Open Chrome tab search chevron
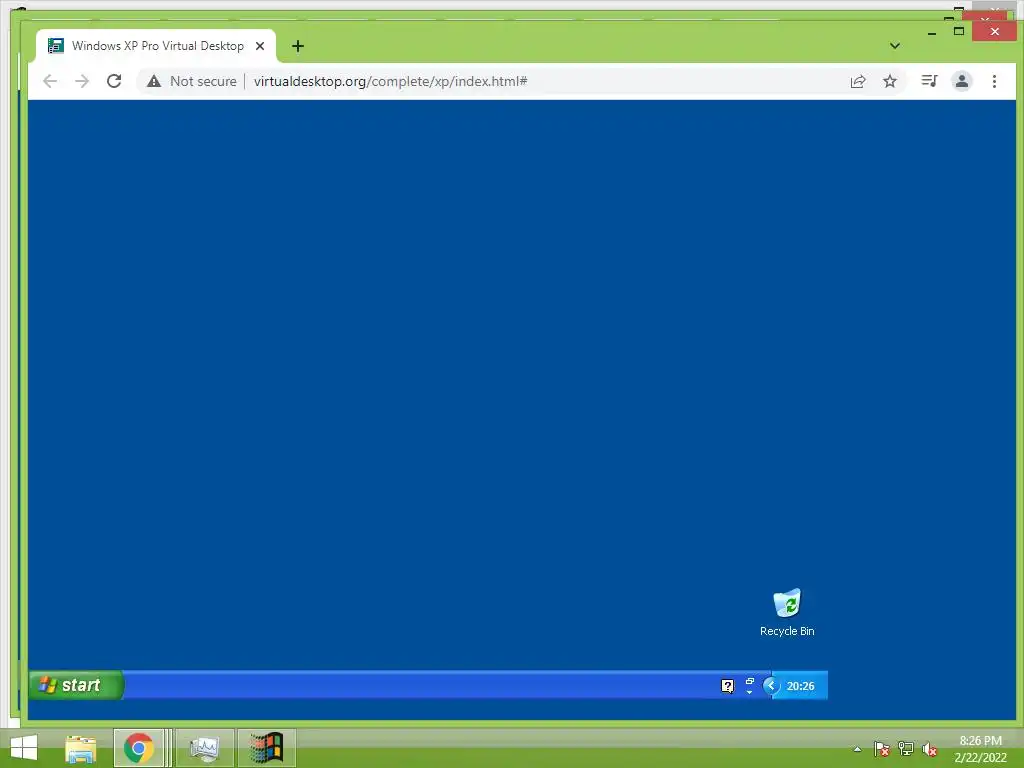The width and height of the screenshot is (1024, 768). point(895,46)
